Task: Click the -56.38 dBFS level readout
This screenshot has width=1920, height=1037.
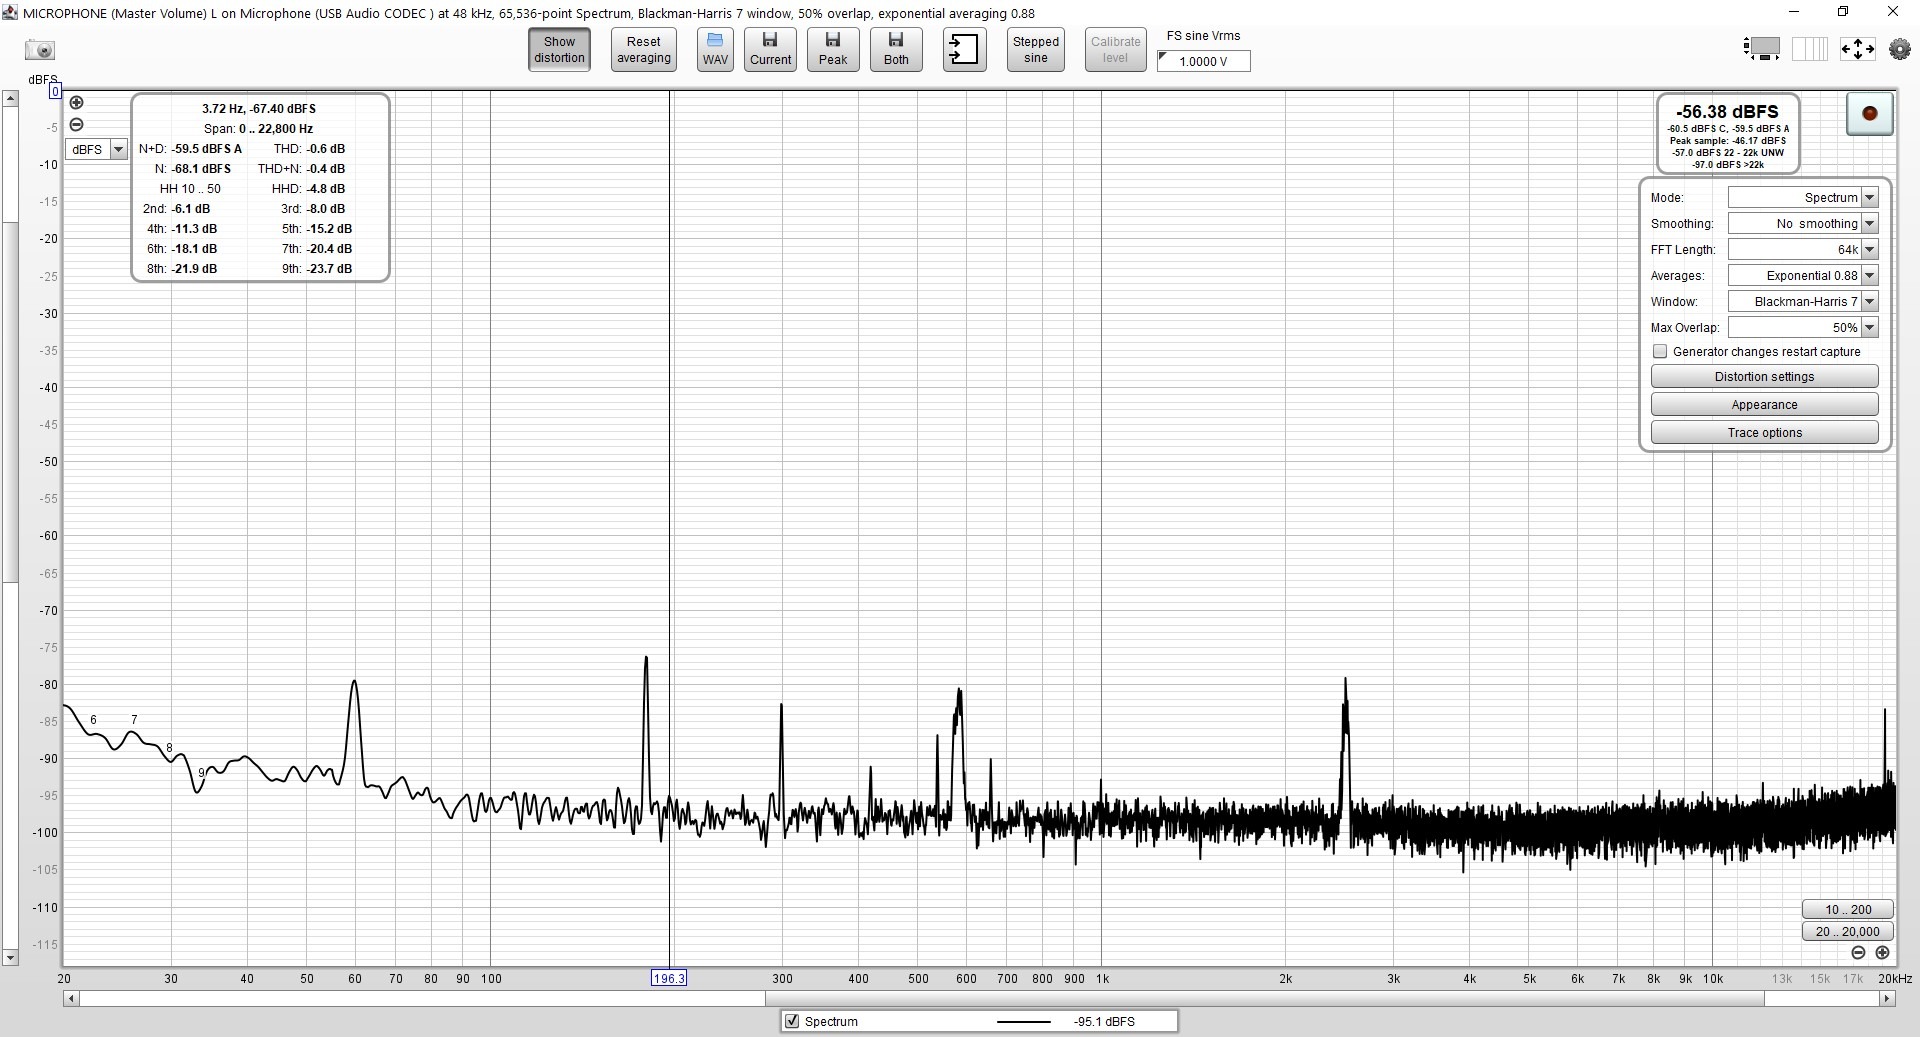Action: tap(1727, 112)
